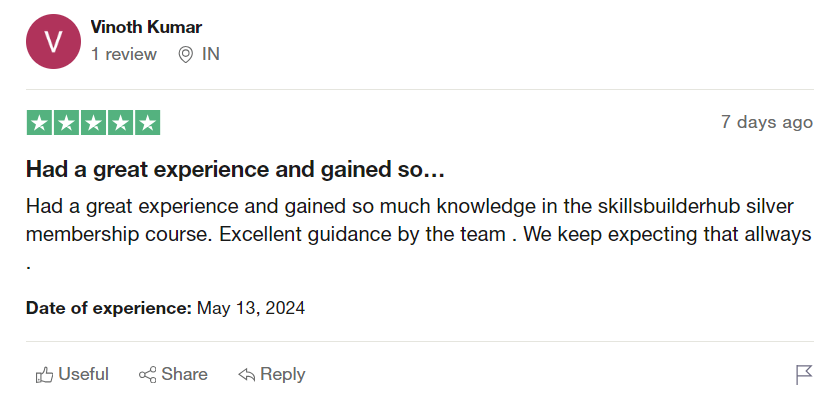
Task: Select the fifth green star
Action: 147,123
